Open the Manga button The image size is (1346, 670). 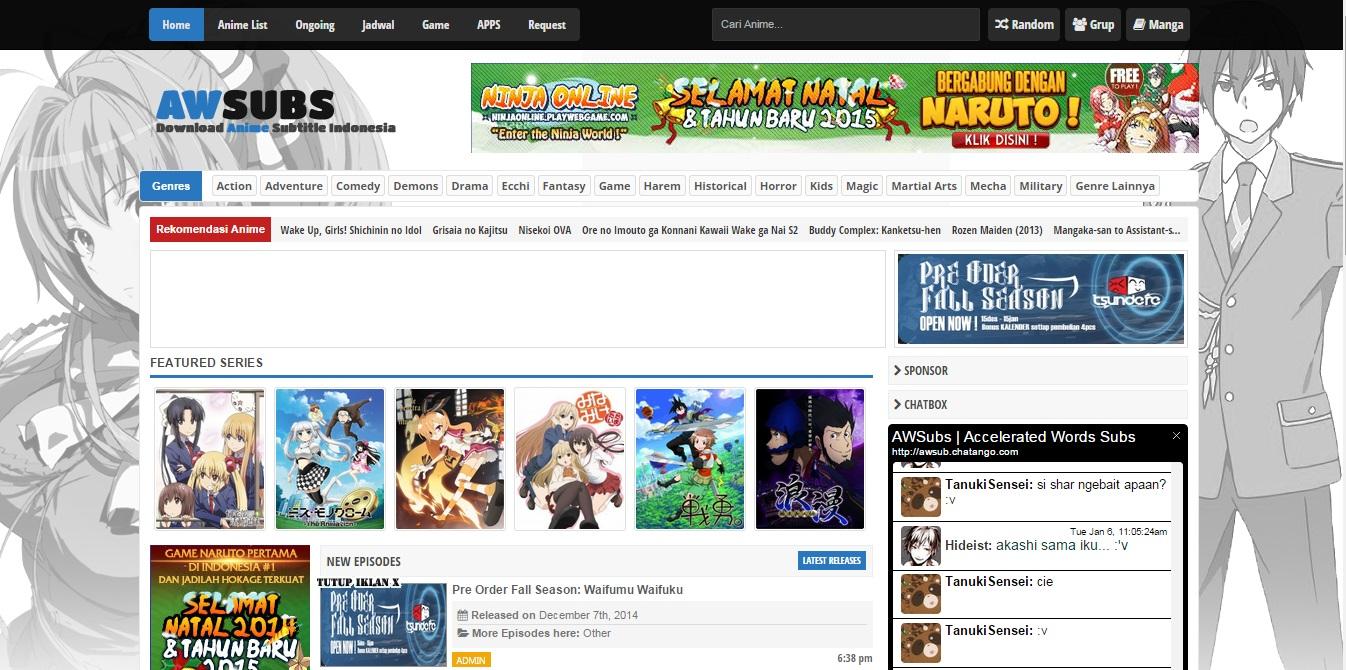1158,25
